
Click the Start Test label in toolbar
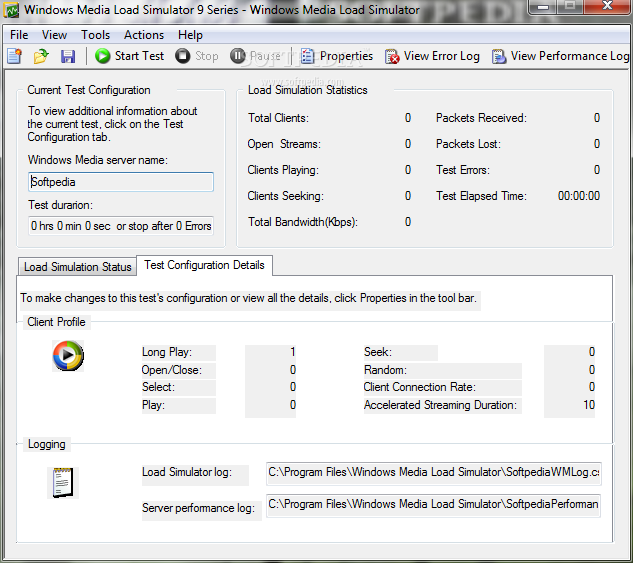(139, 56)
